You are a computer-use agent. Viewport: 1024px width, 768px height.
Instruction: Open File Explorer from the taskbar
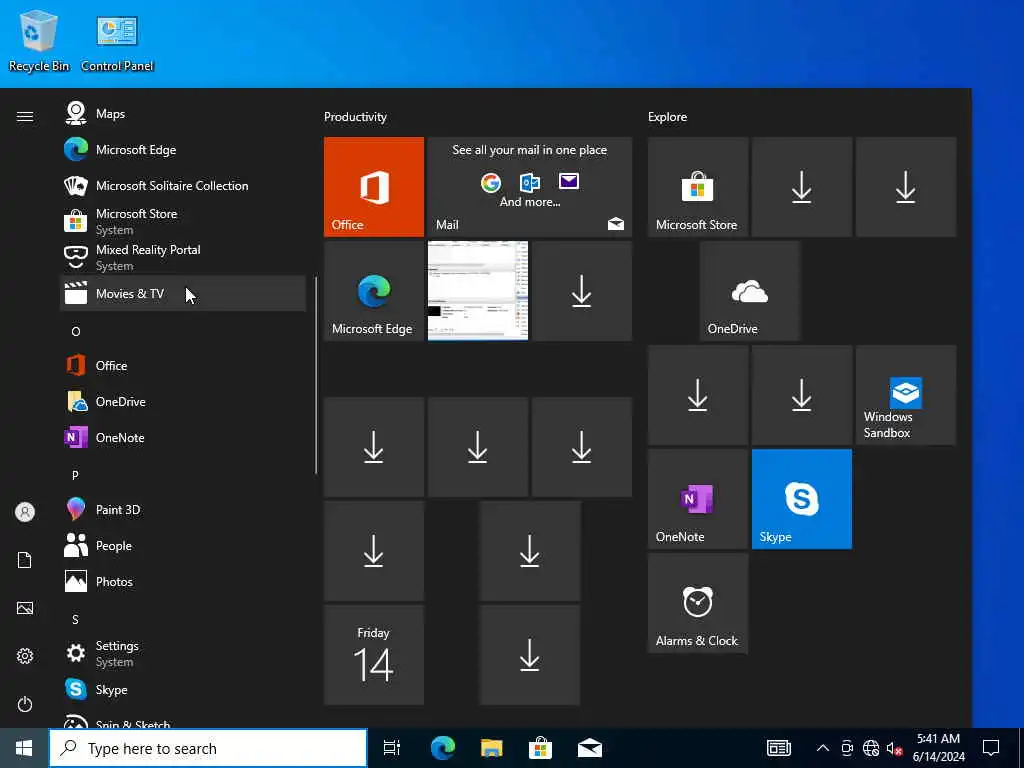click(x=492, y=748)
